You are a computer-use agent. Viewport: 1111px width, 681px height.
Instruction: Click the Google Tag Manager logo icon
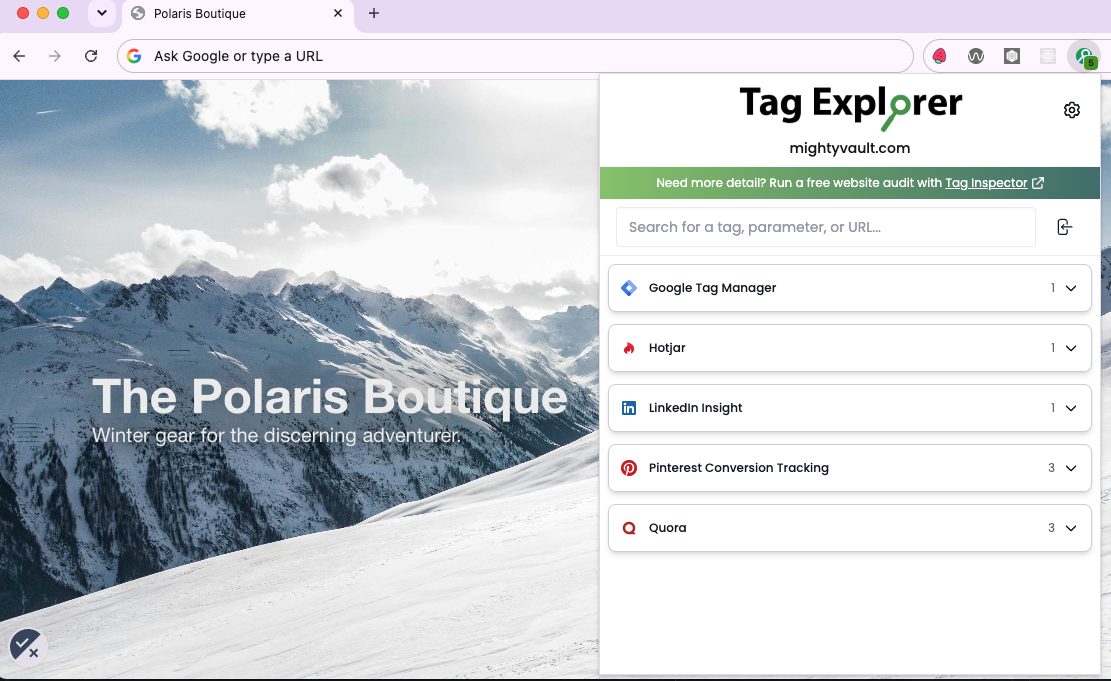click(628, 288)
